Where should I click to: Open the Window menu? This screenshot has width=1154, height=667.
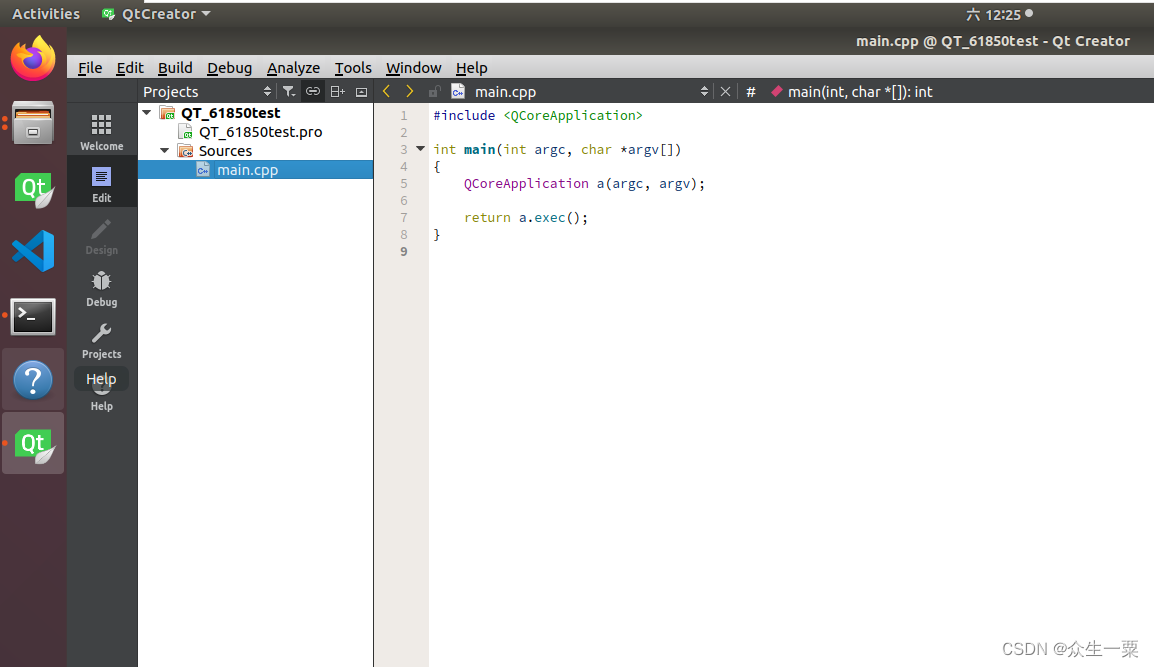click(x=414, y=68)
